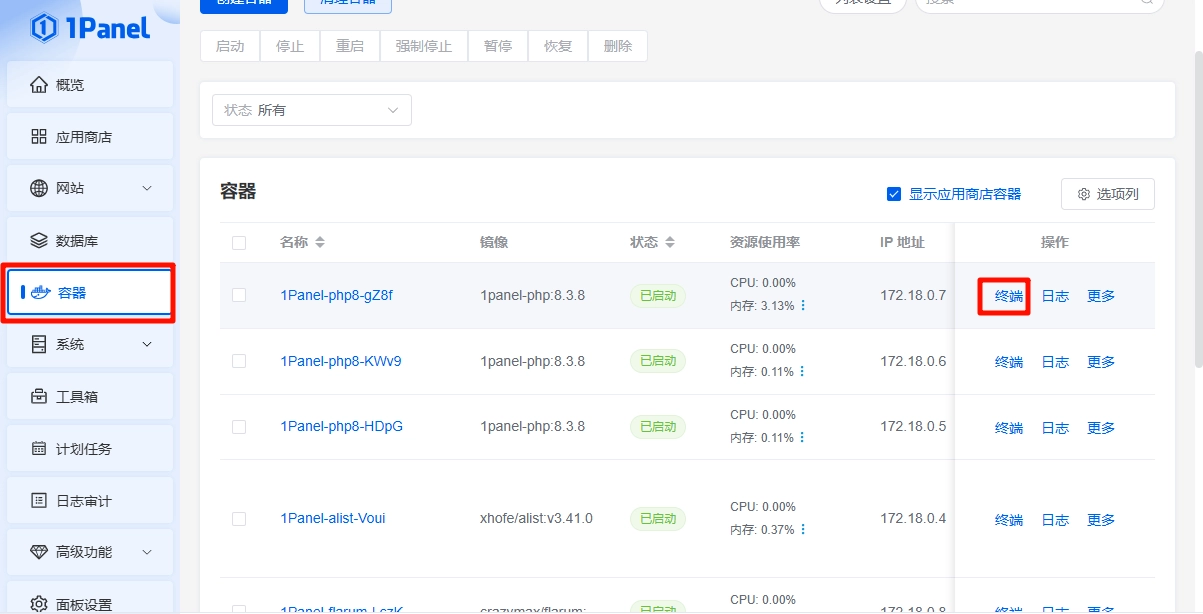Open 终端 for 1Panel-alist-Voui container

(x=1008, y=520)
